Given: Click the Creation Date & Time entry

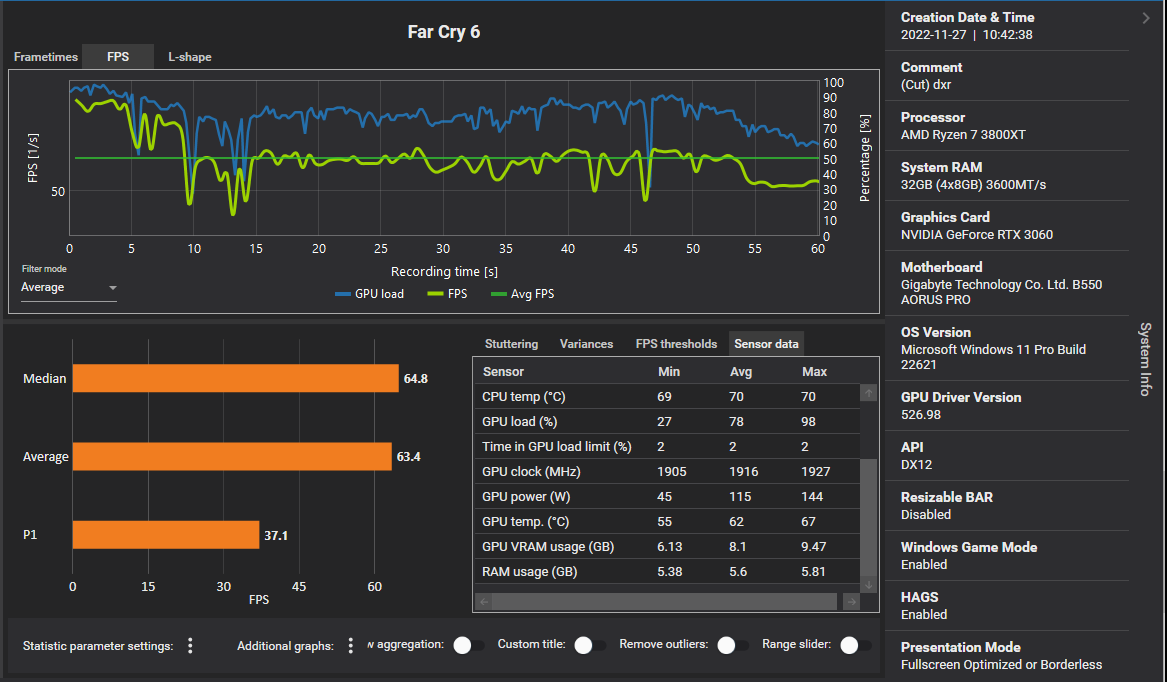Looking at the screenshot, I should point(1006,25).
